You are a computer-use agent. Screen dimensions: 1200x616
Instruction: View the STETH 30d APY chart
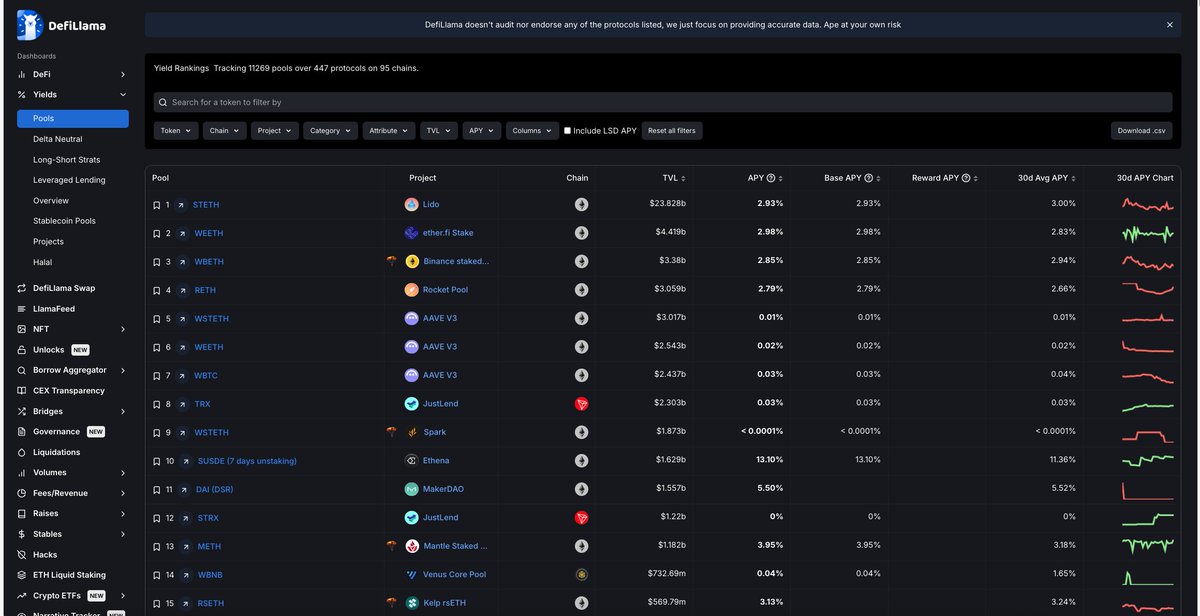(x=1146, y=204)
